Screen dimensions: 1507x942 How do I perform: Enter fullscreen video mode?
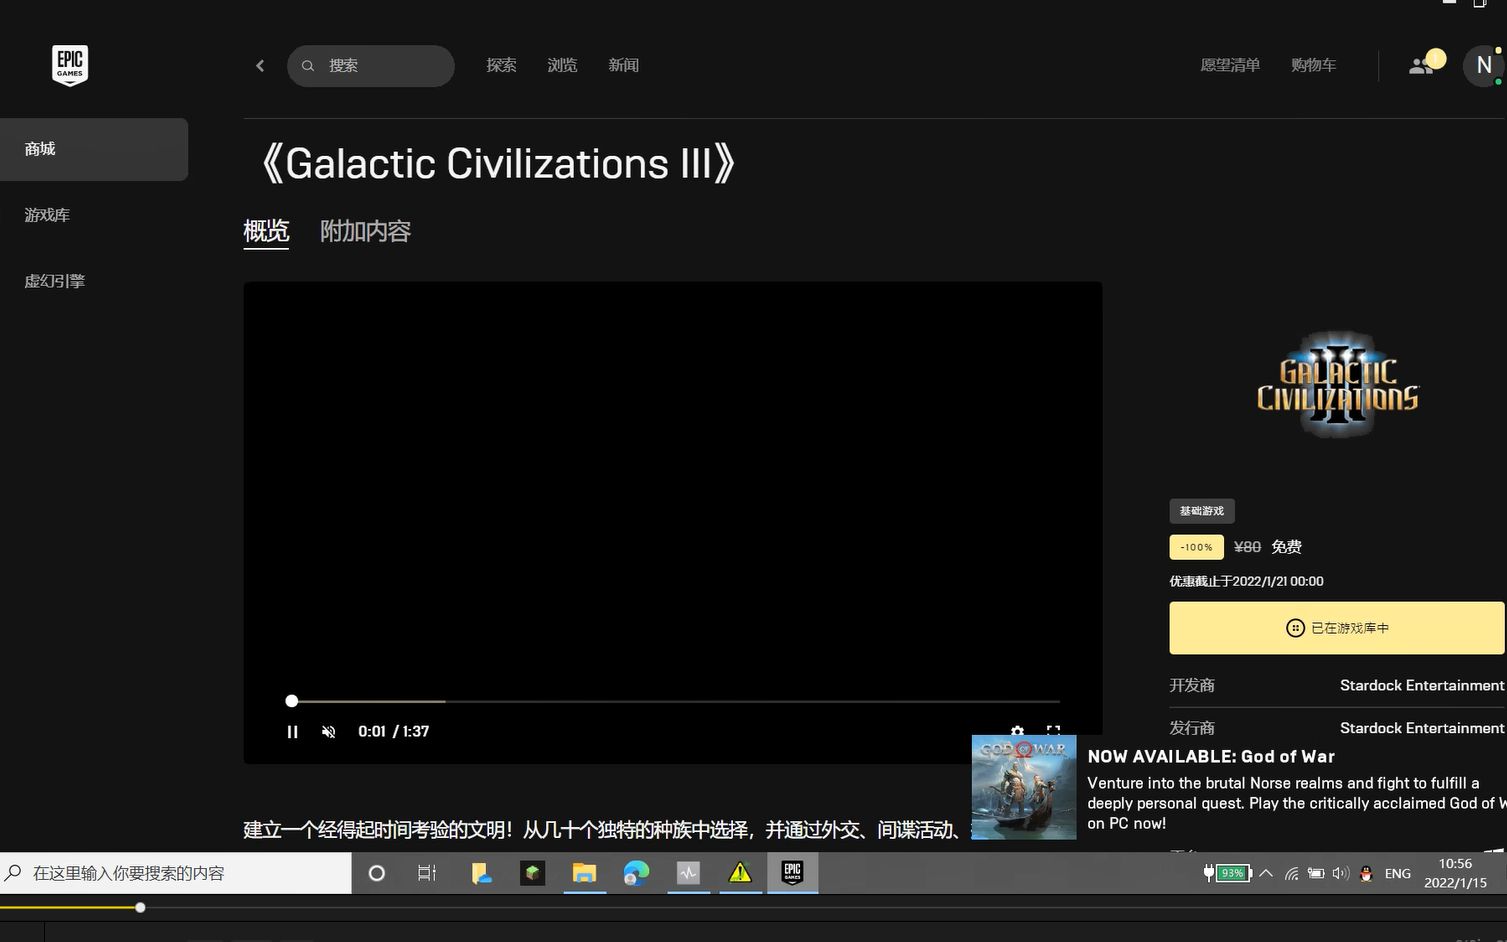click(1053, 732)
